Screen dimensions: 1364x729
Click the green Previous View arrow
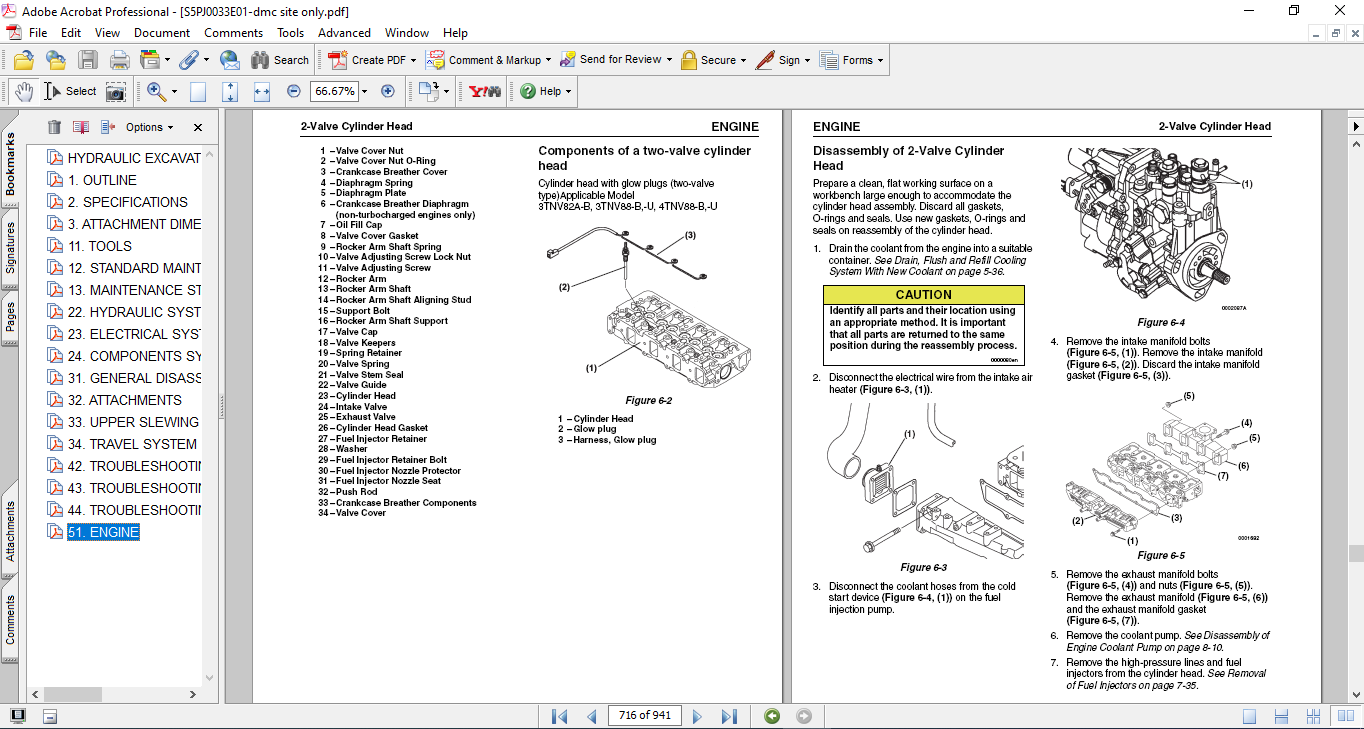(772, 716)
